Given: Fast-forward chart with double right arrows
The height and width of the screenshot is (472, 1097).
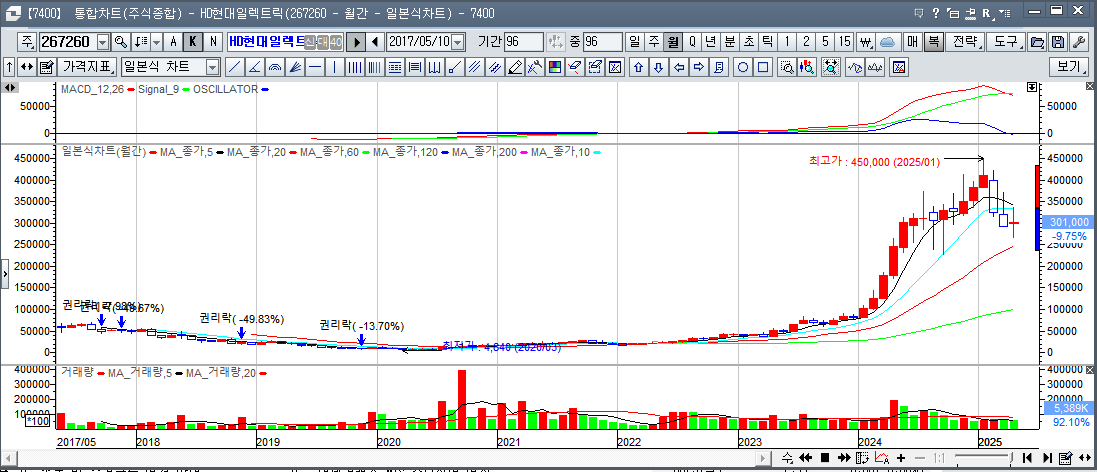Looking at the screenshot, I should pyautogui.click(x=844, y=458).
